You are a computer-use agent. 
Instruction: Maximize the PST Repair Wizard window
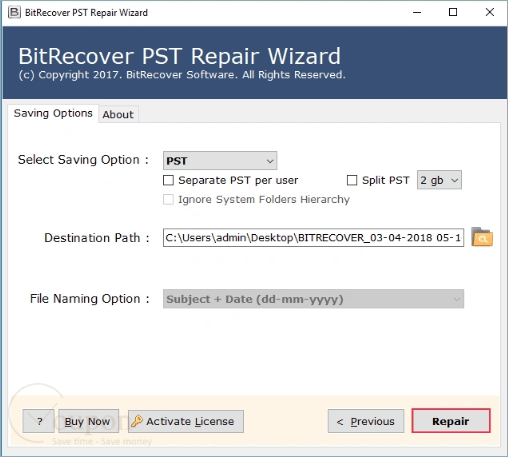click(453, 13)
